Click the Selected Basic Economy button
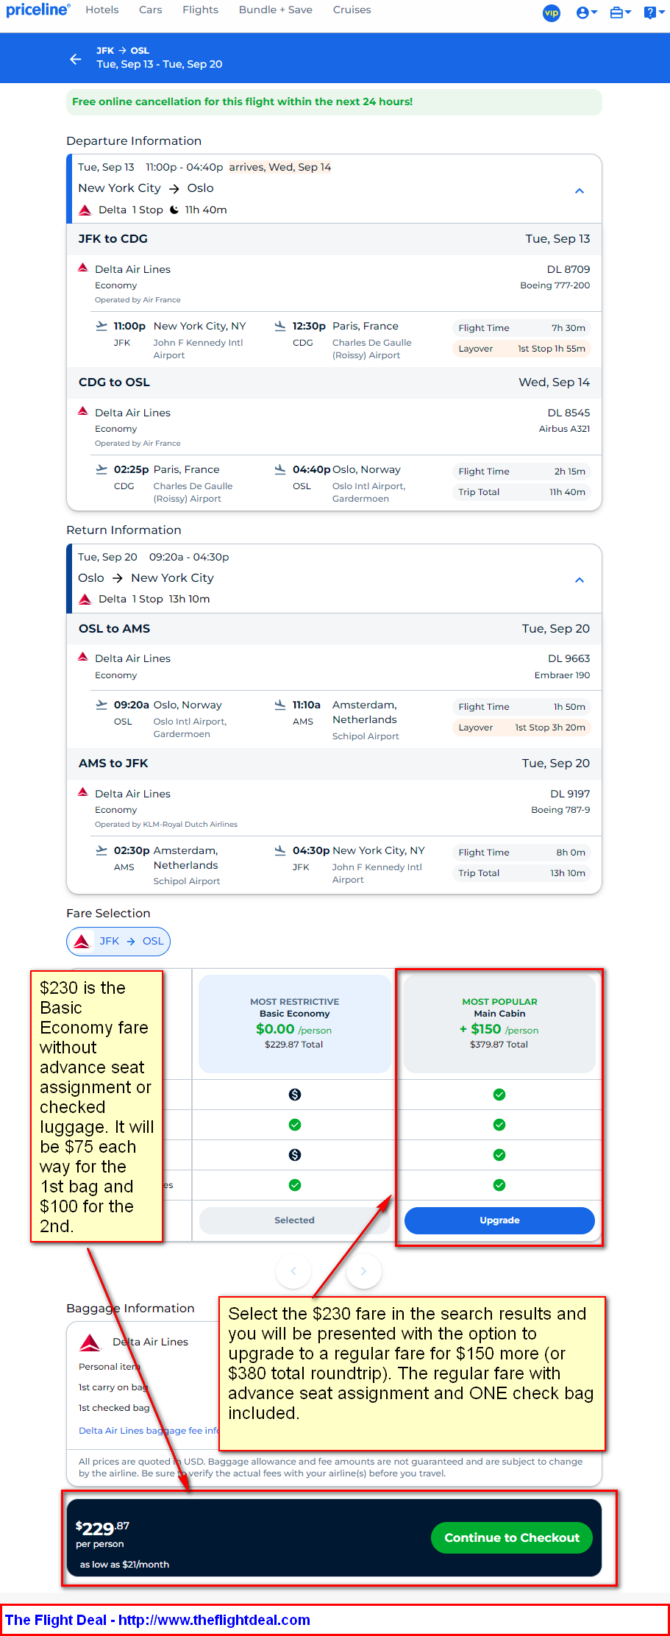The height and width of the screenshot is (1636, 670). pos(294,1220)
